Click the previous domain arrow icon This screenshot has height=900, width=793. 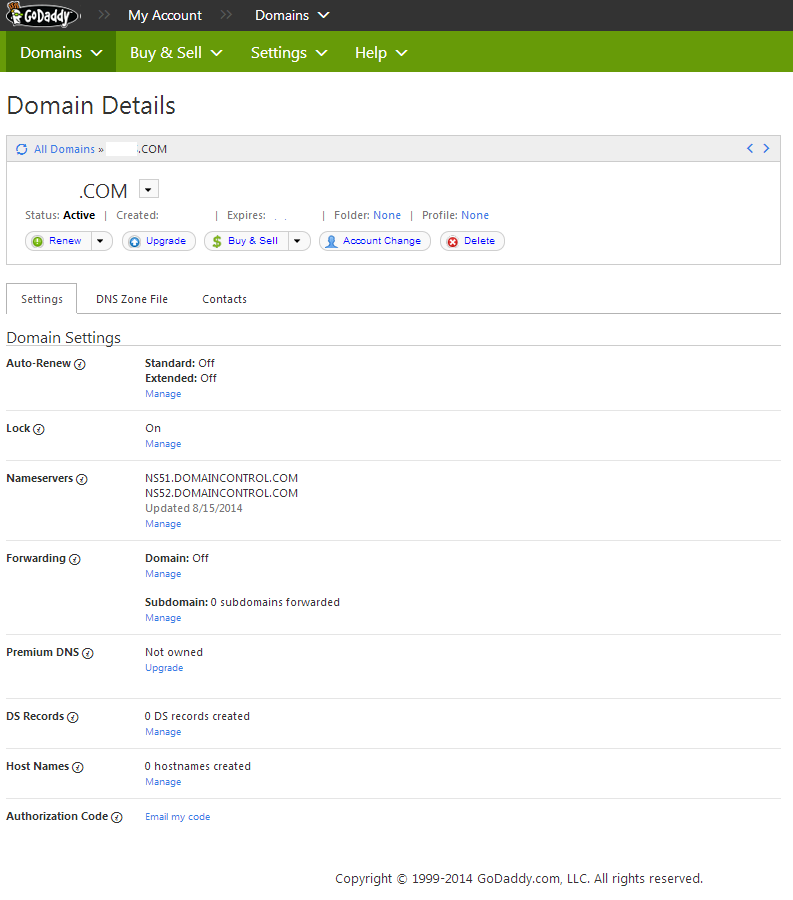(750, 149)
